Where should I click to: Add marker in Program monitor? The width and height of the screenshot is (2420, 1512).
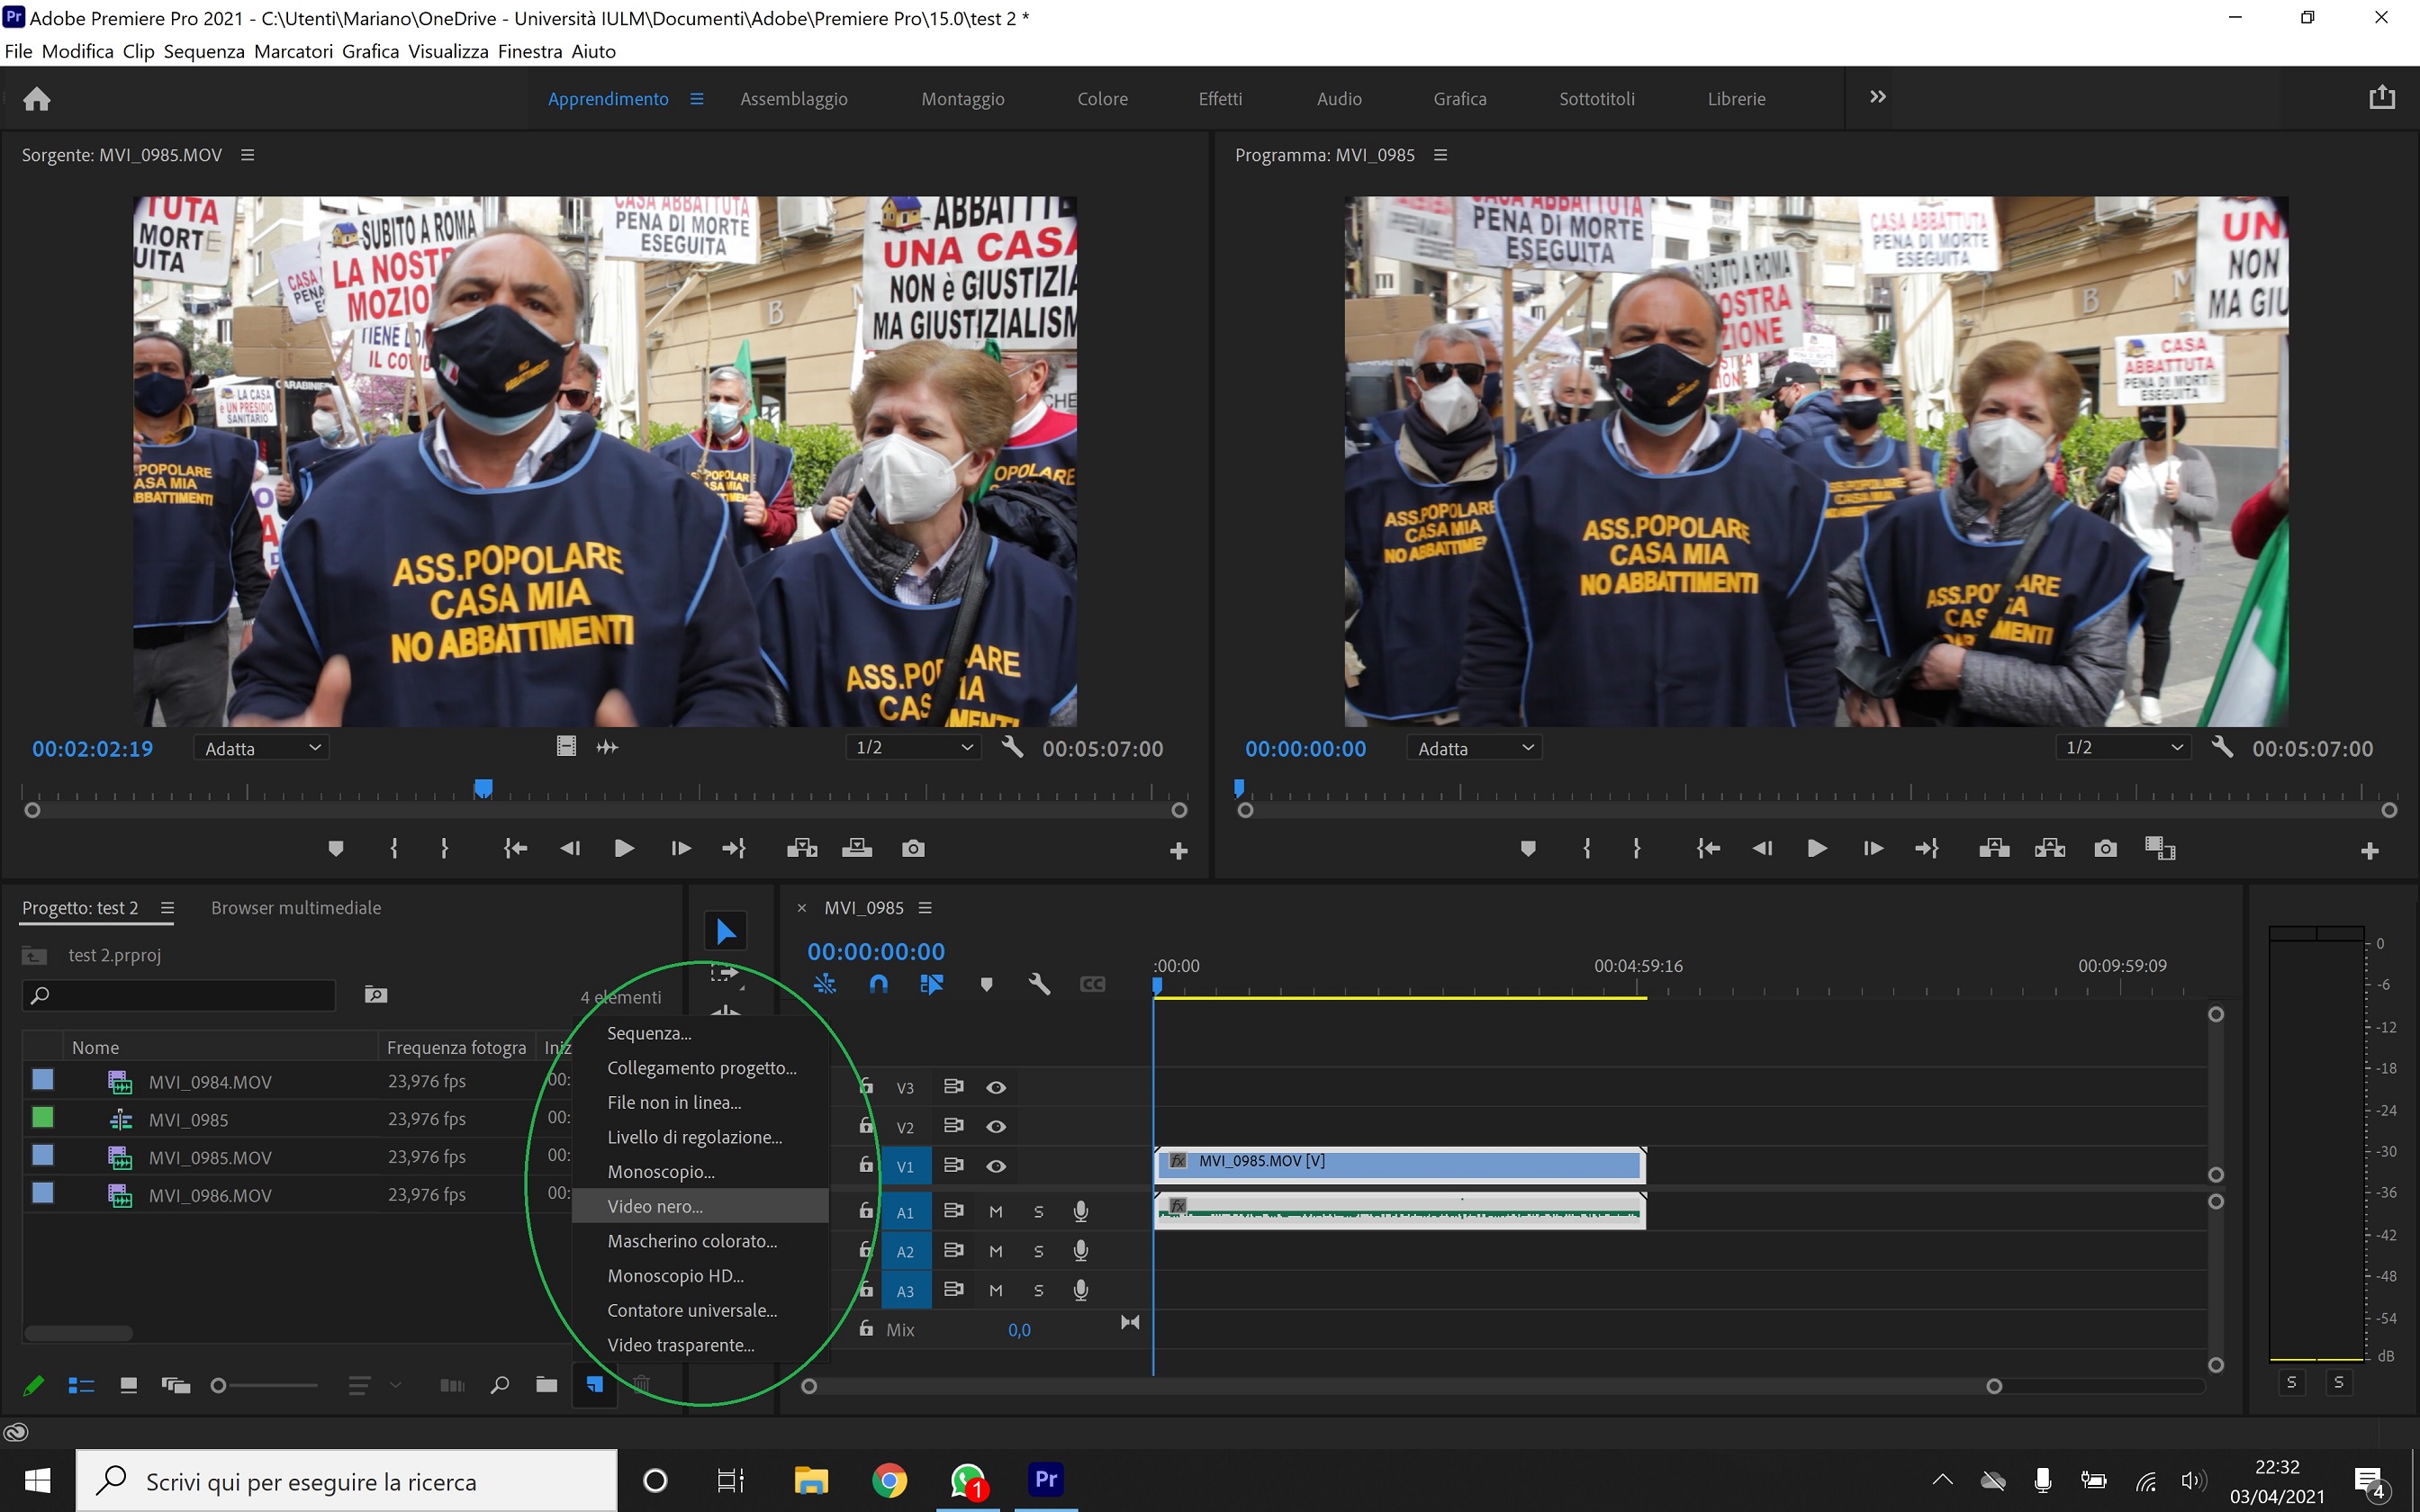click(1528, 849)
